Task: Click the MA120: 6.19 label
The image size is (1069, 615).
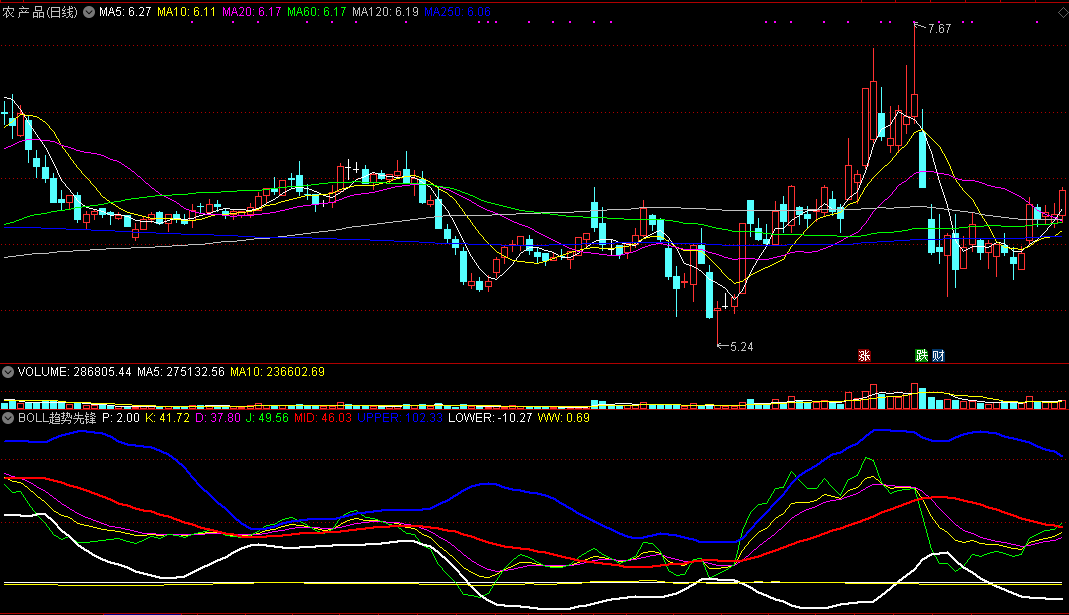Action: [385, 12]
